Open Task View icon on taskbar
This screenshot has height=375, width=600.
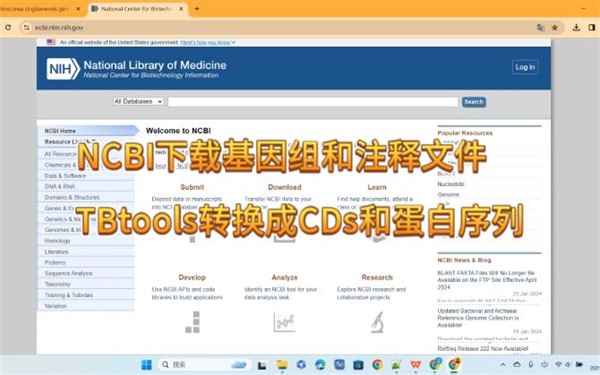click(x=262, y=365)
